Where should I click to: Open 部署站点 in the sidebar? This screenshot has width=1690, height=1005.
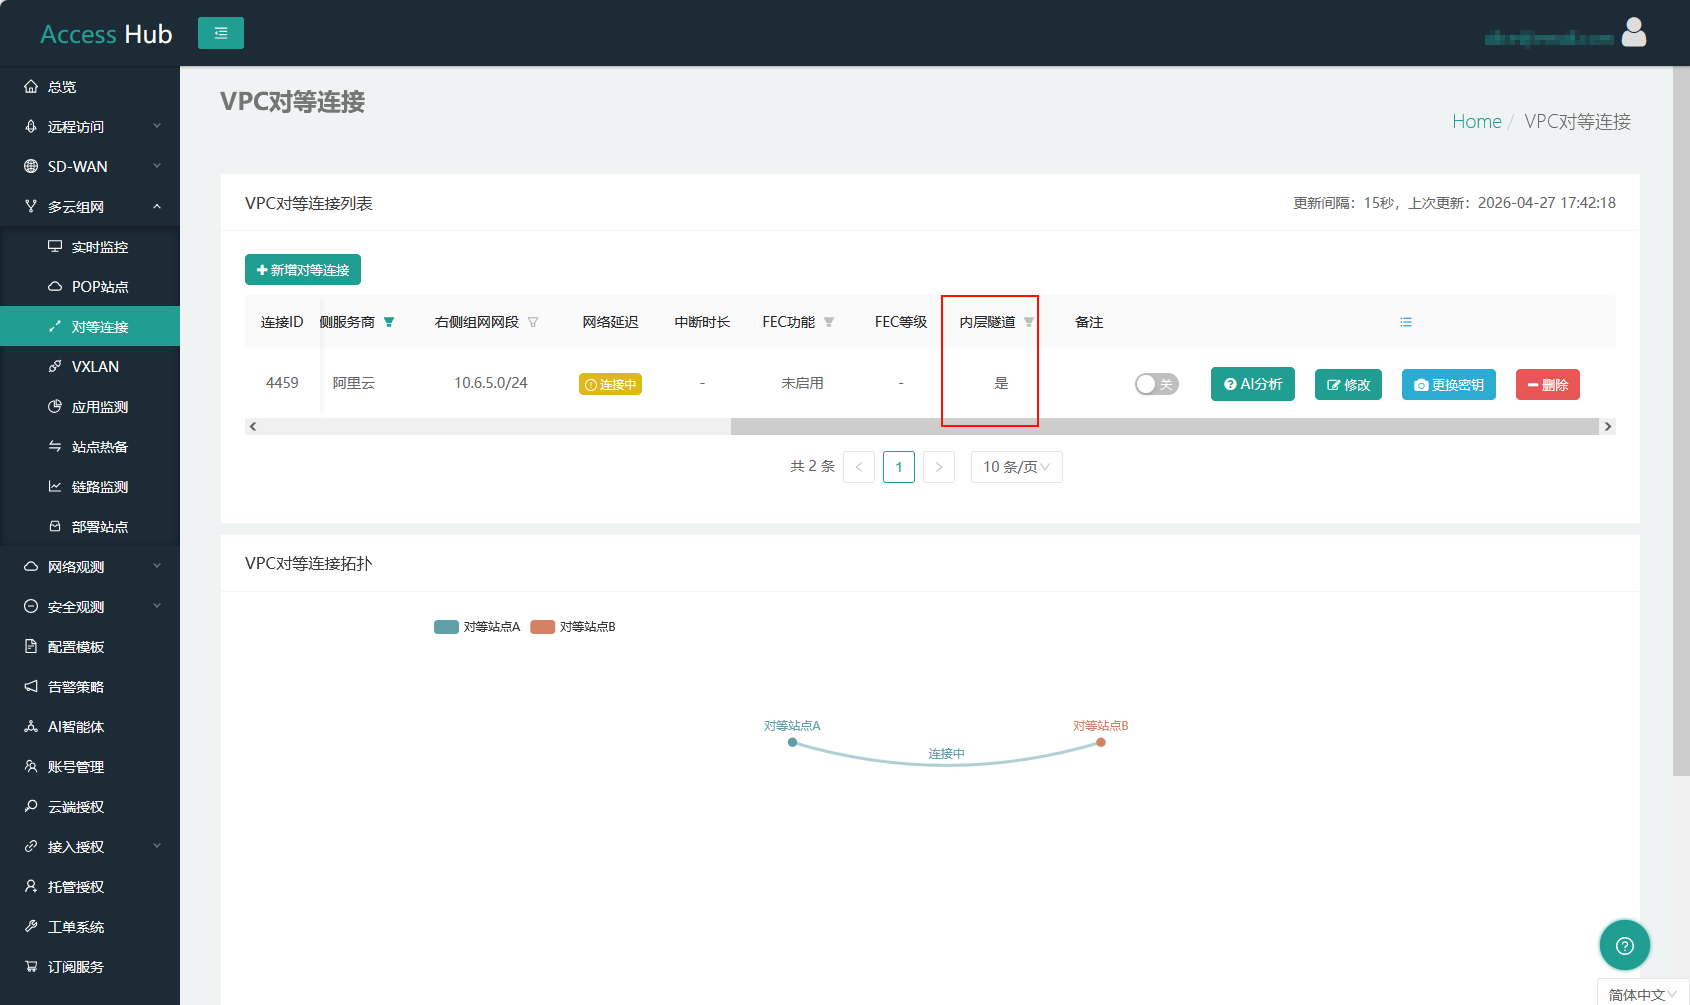90,527
